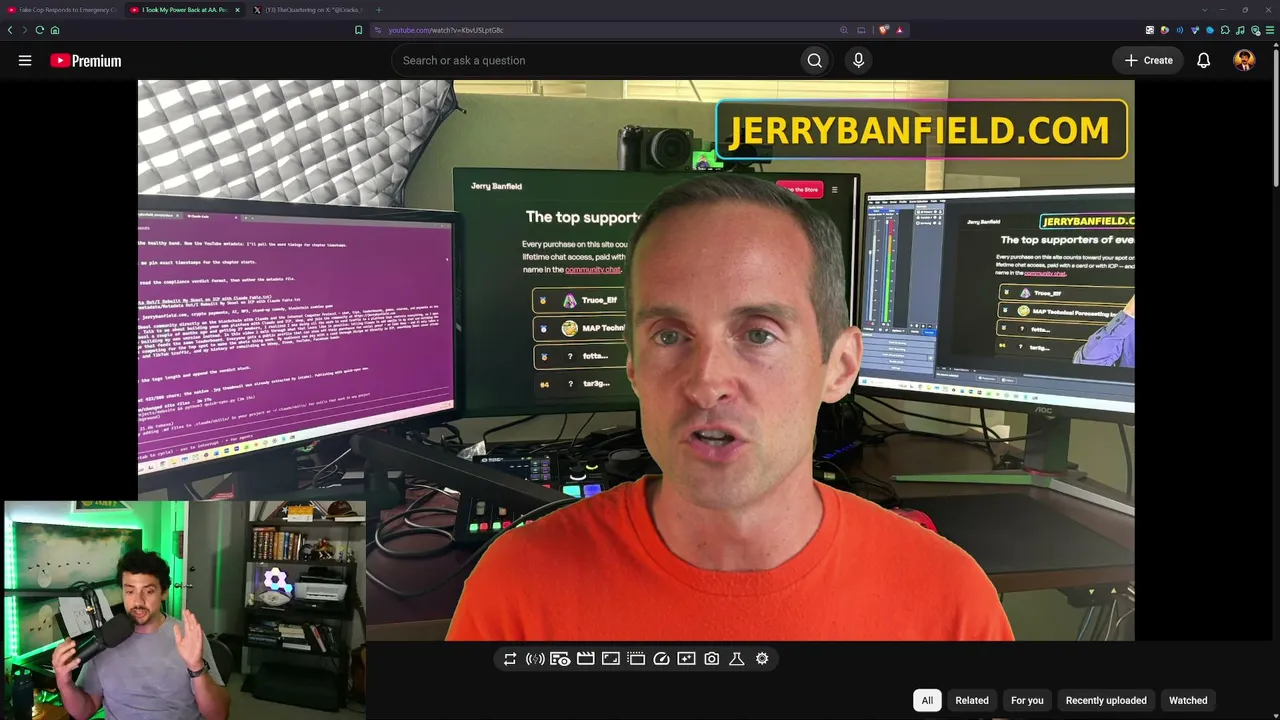Focus the Search or ask a question box
Screen dimensions: 1280x720
595,60
